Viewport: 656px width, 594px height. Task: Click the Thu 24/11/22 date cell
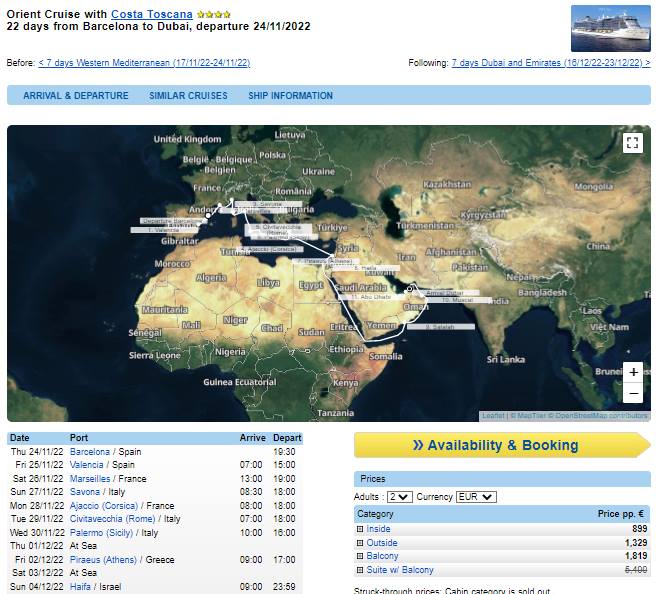click(x=37, y=452)
